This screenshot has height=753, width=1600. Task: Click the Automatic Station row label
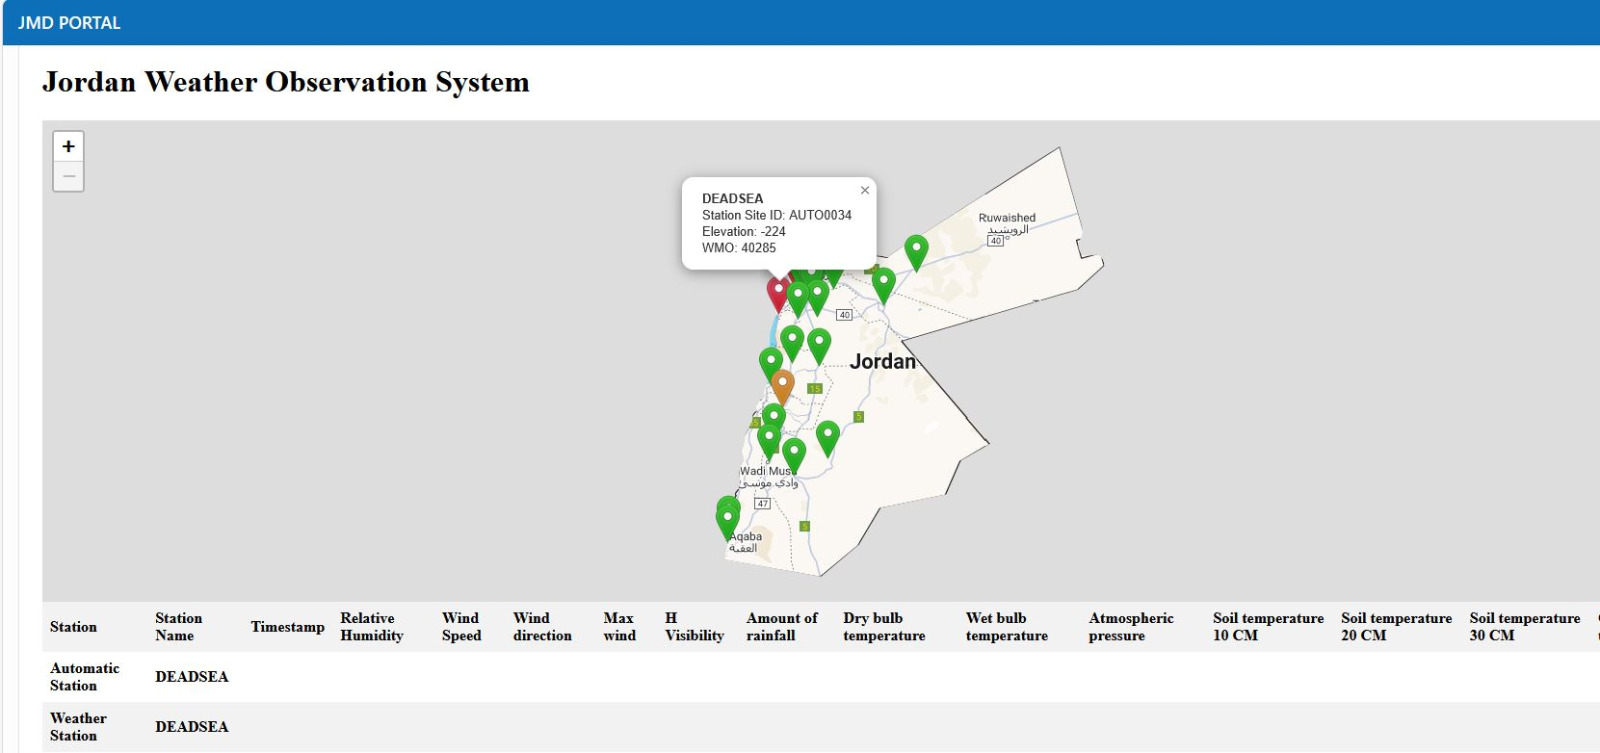84,677
